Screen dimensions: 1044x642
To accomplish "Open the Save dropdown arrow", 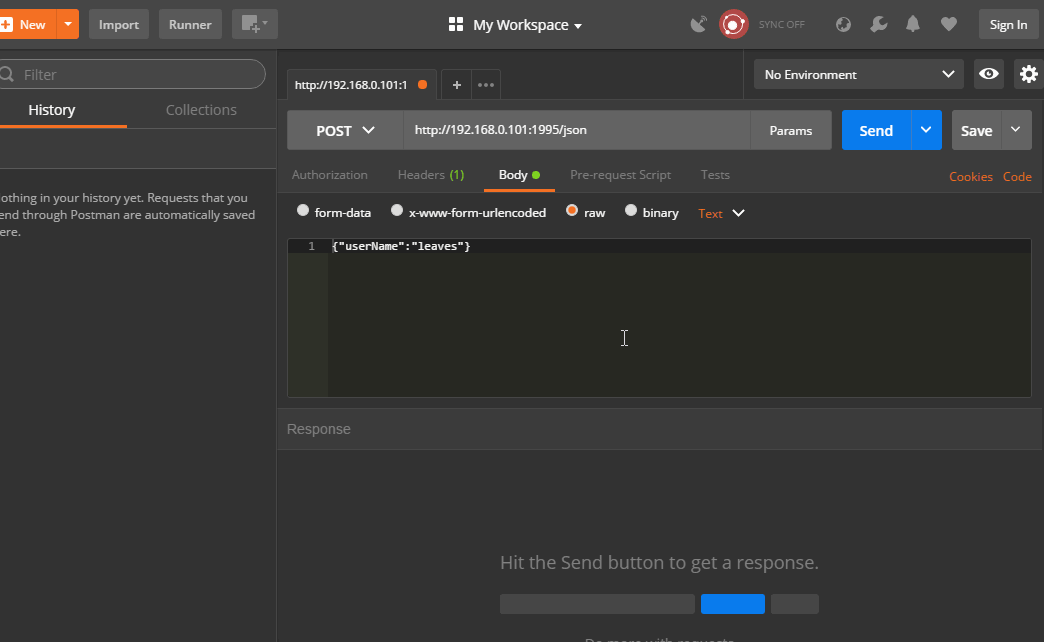I will [1016, 131].
